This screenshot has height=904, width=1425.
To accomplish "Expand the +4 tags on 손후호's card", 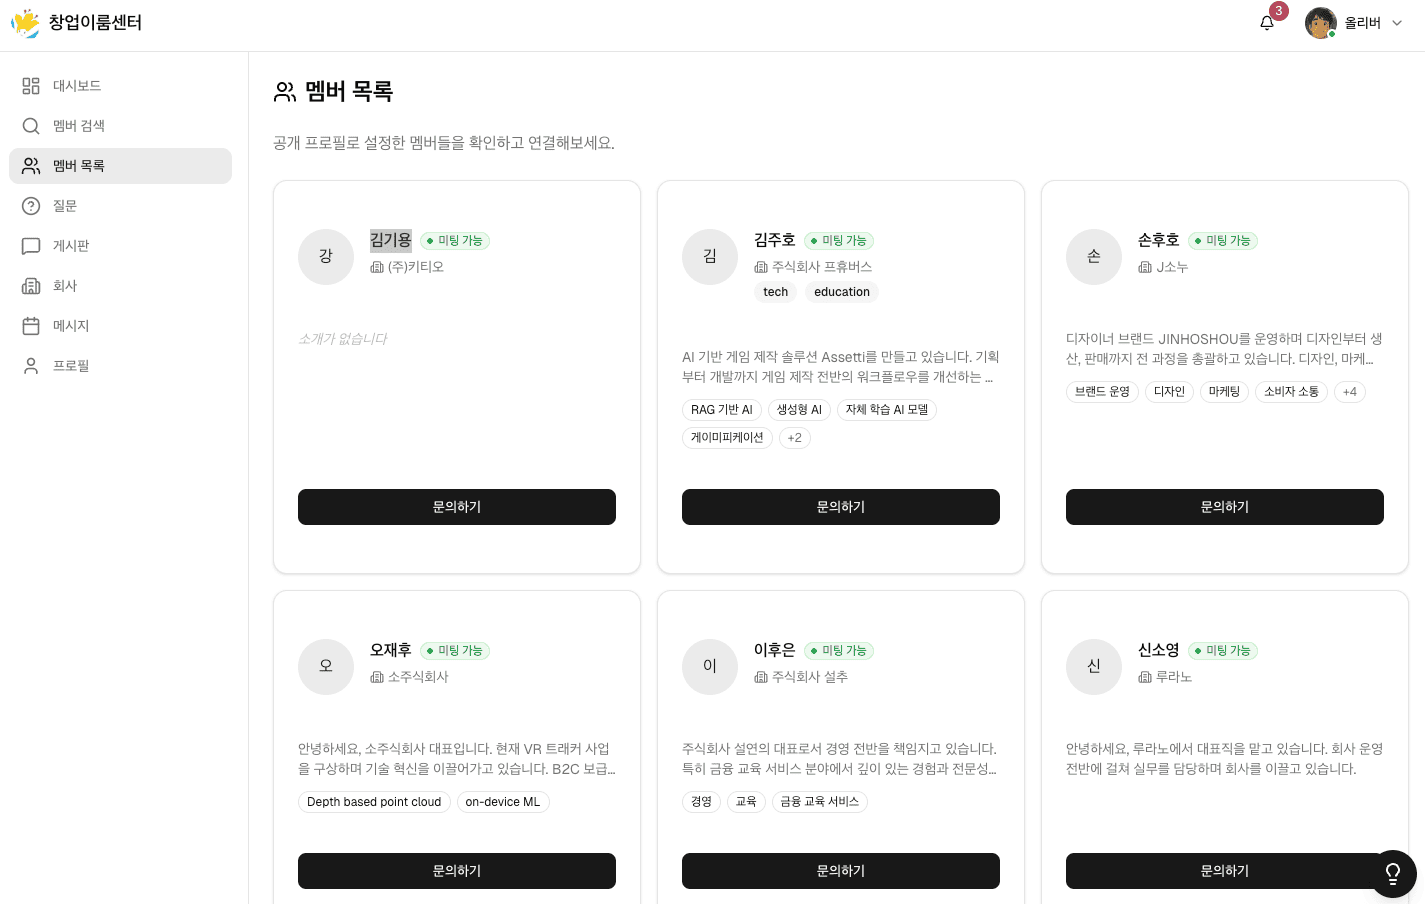I will 1349,392.
